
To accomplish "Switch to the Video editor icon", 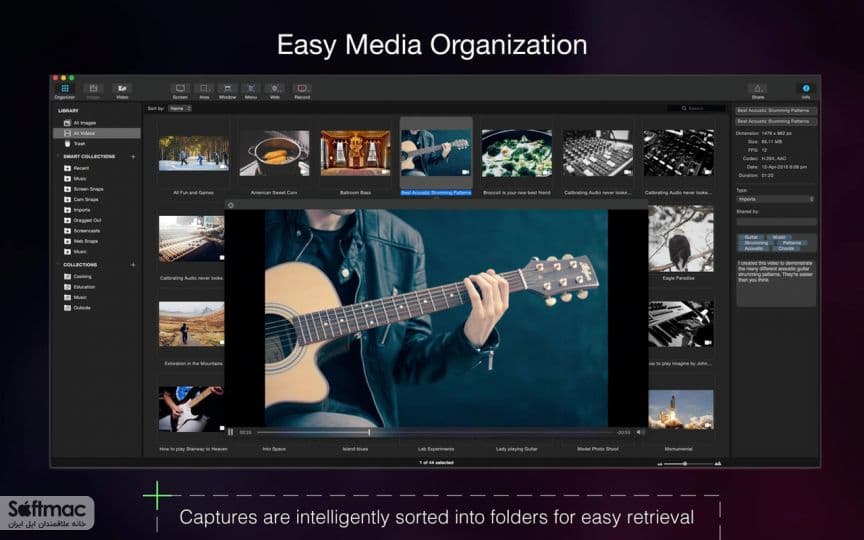I will coord(122,89).
